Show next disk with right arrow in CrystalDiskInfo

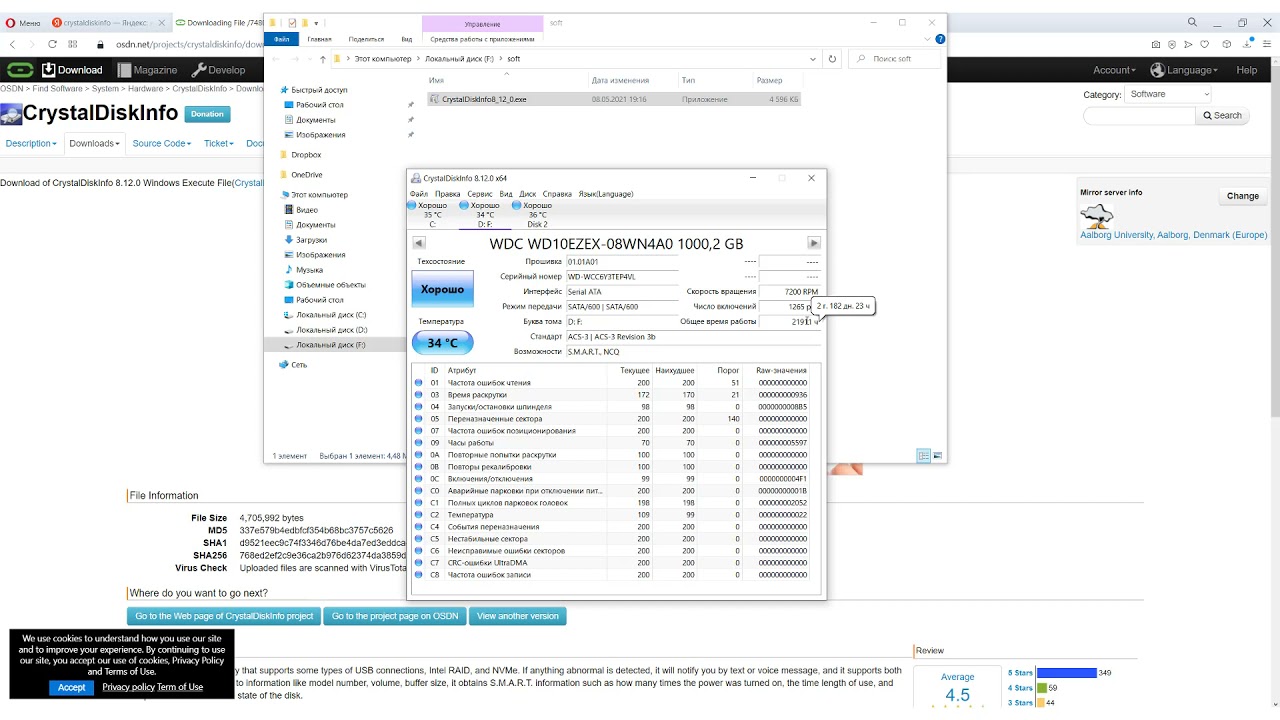pos(814,243)
